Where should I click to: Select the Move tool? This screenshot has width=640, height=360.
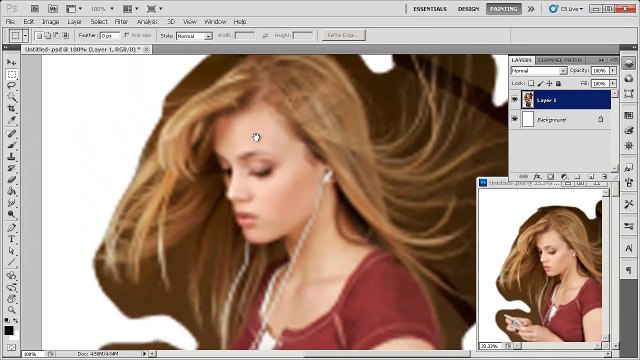coord(11,62)
